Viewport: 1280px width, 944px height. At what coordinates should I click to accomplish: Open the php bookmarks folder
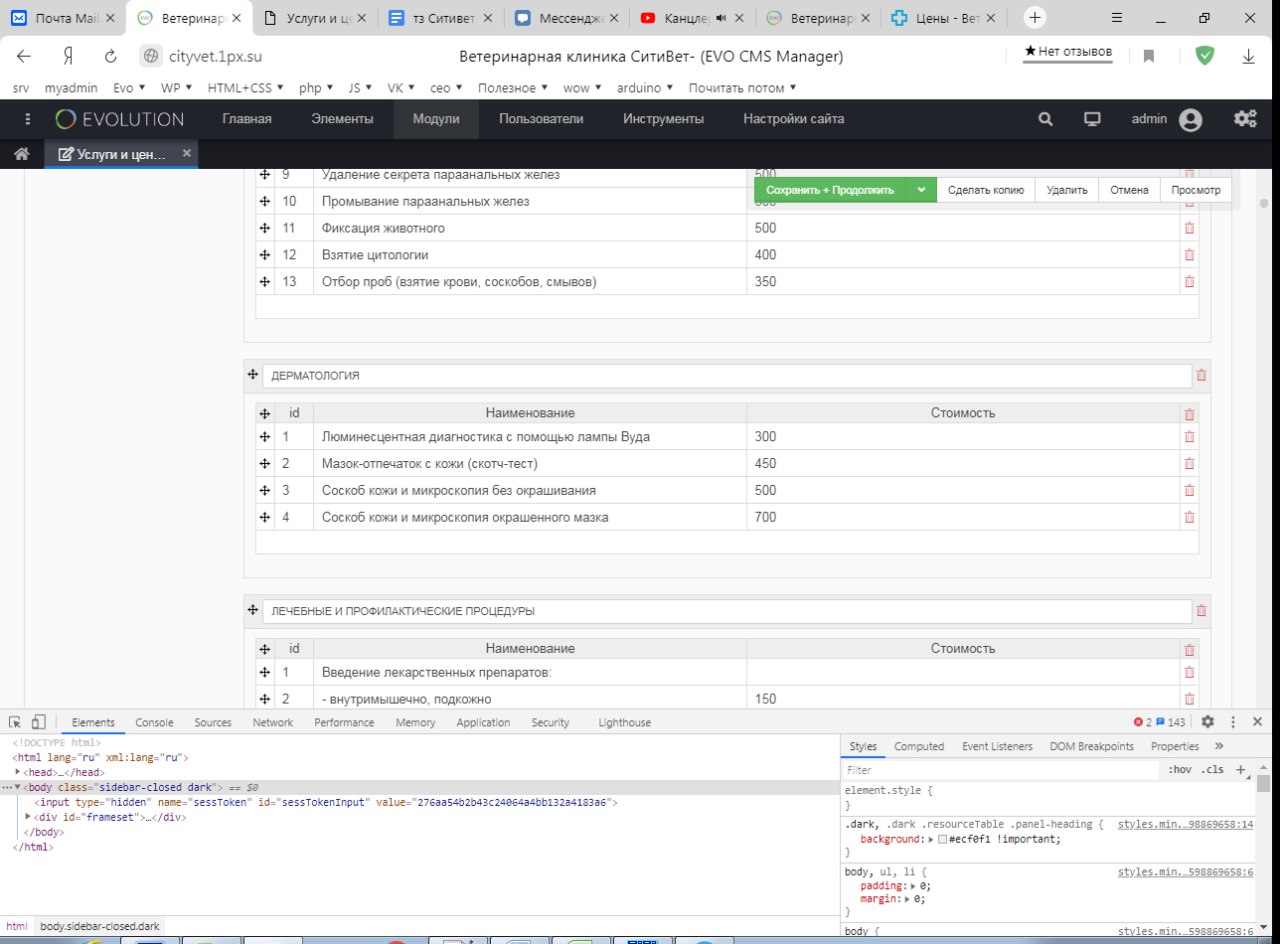pyautogui.click(x=316, y=88)
